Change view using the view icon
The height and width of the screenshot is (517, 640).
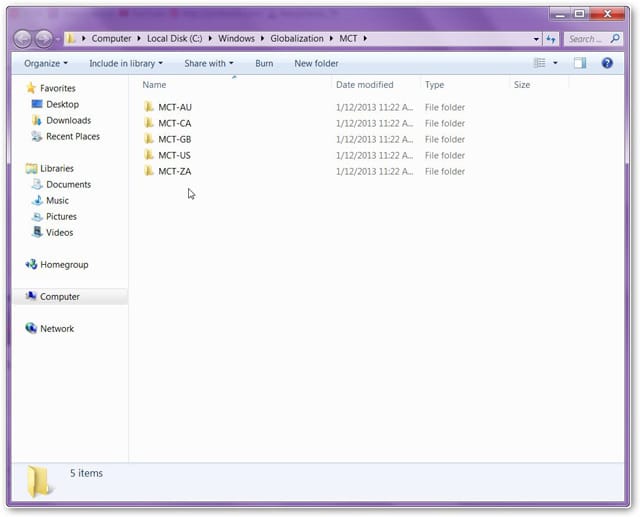(x=540, y=63)
